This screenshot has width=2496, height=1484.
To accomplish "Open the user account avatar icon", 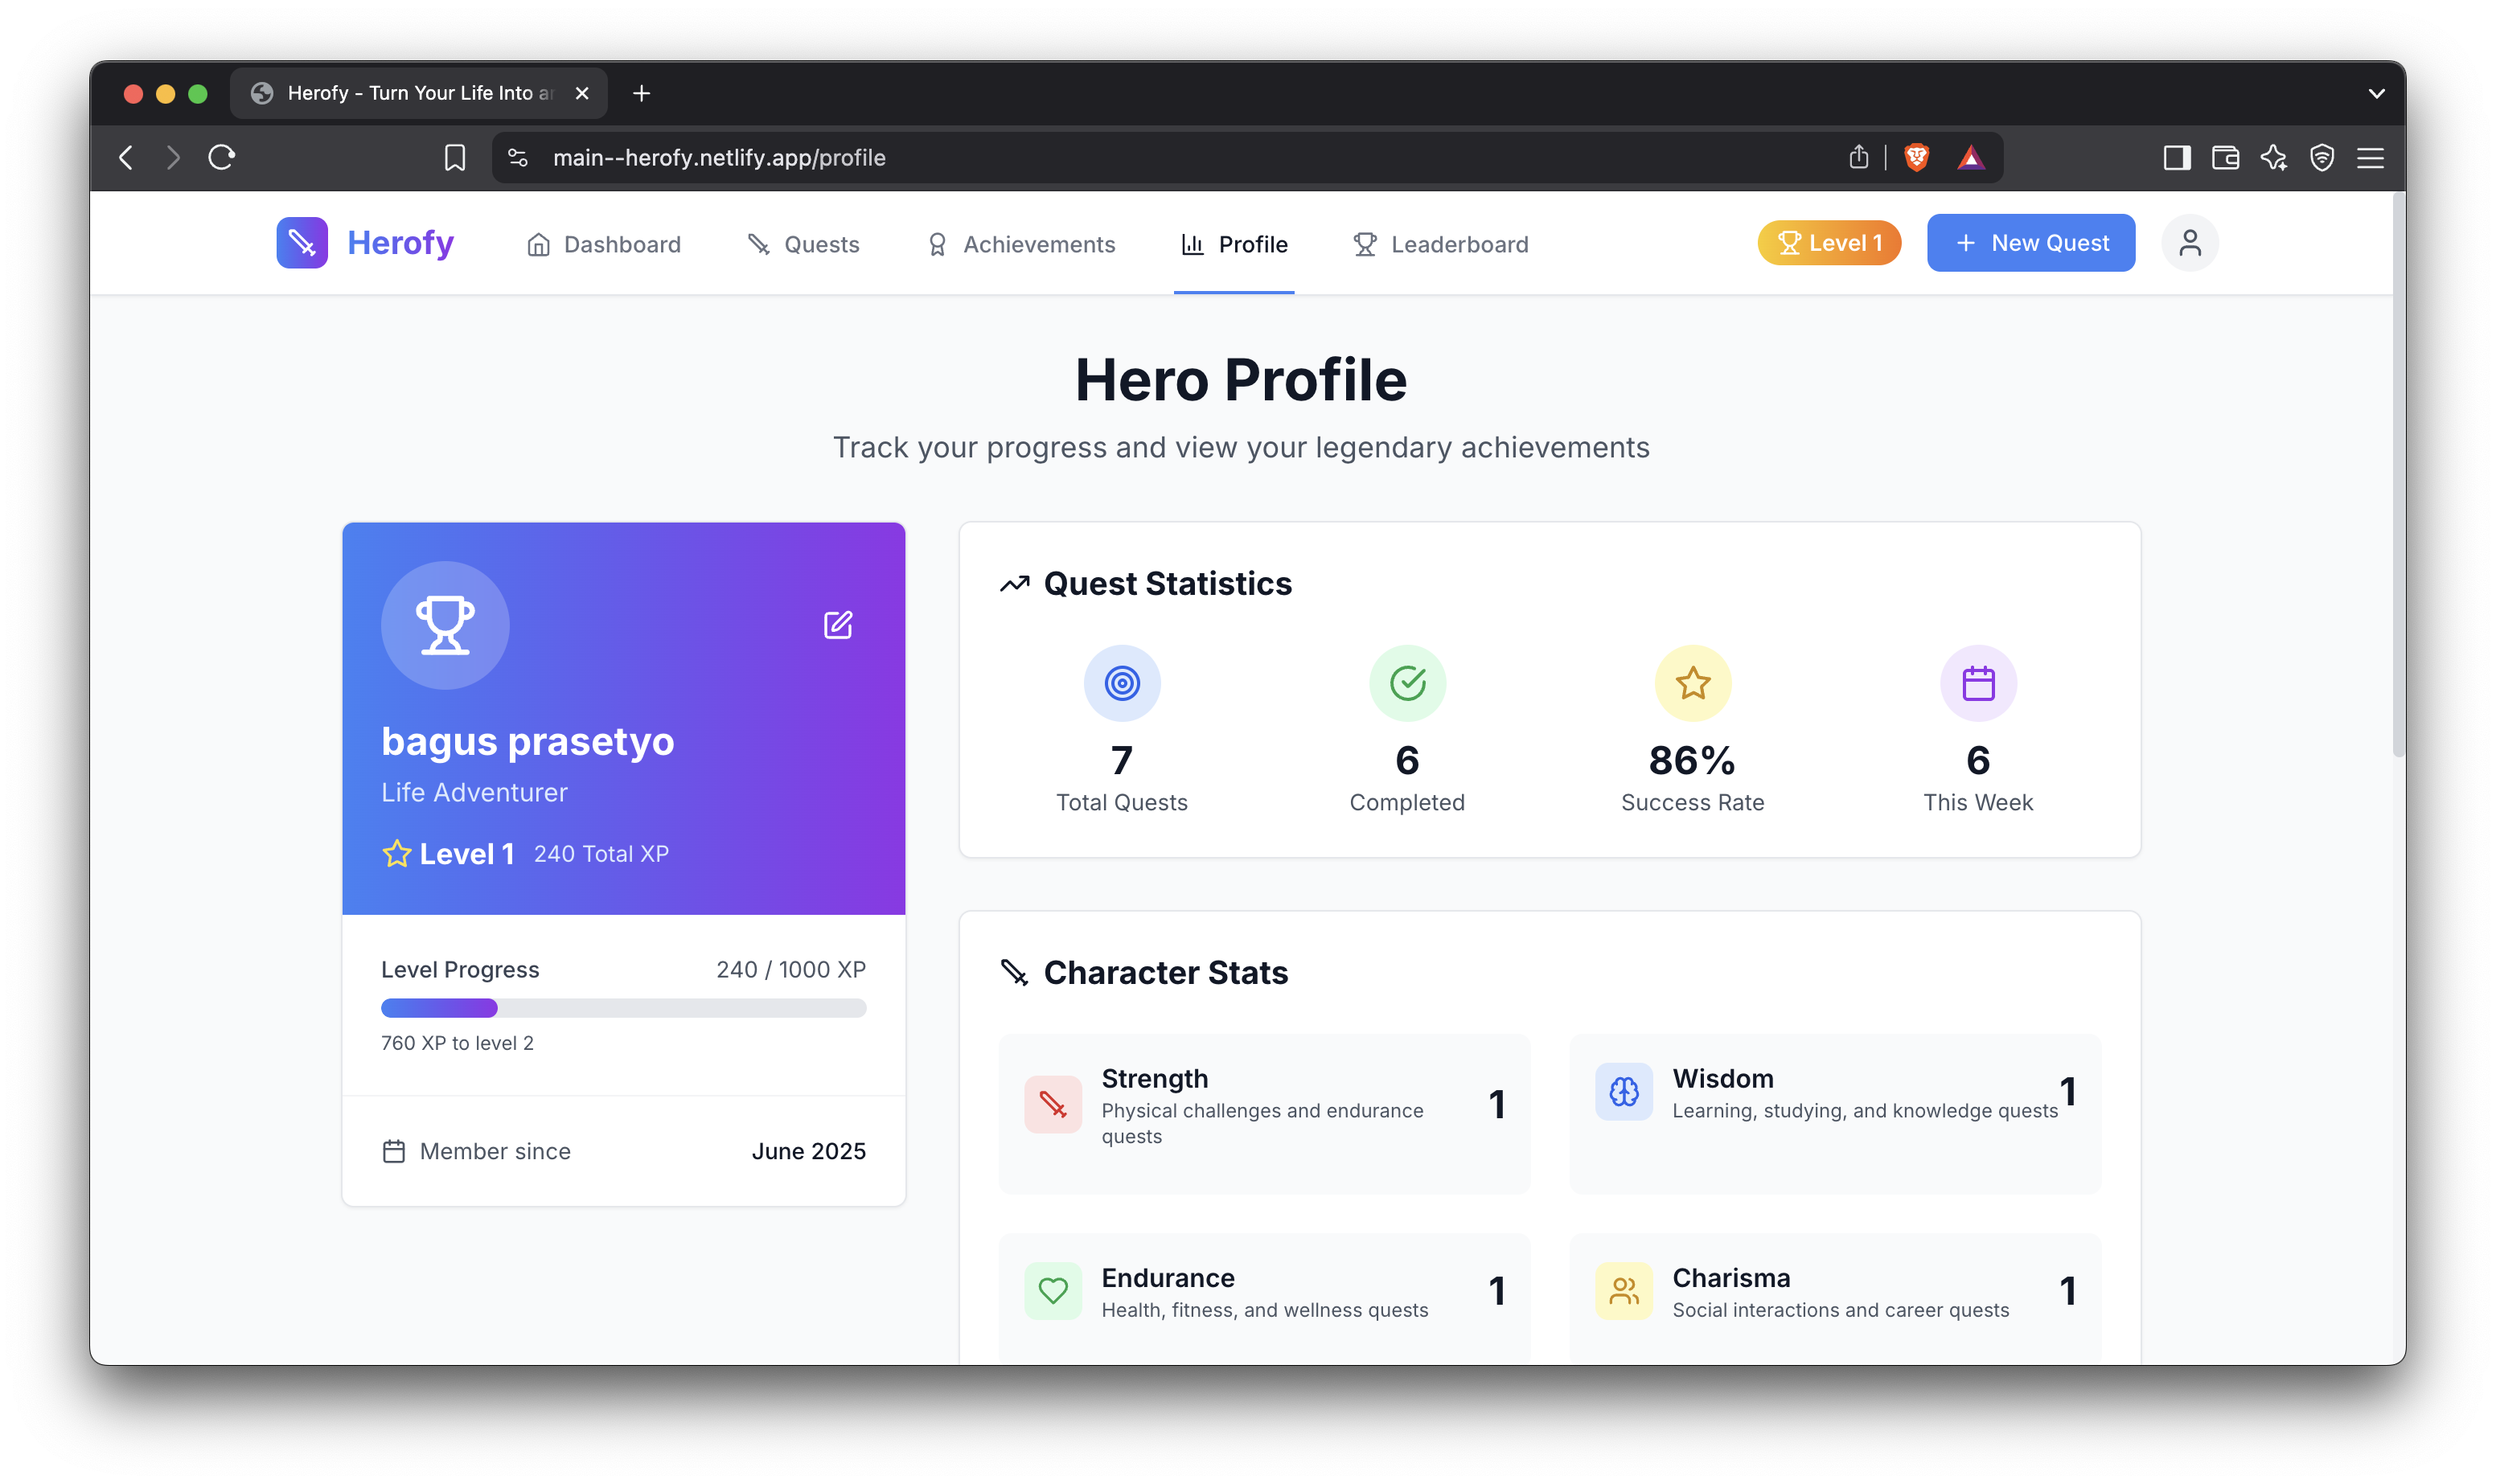I will (2189, 243).
